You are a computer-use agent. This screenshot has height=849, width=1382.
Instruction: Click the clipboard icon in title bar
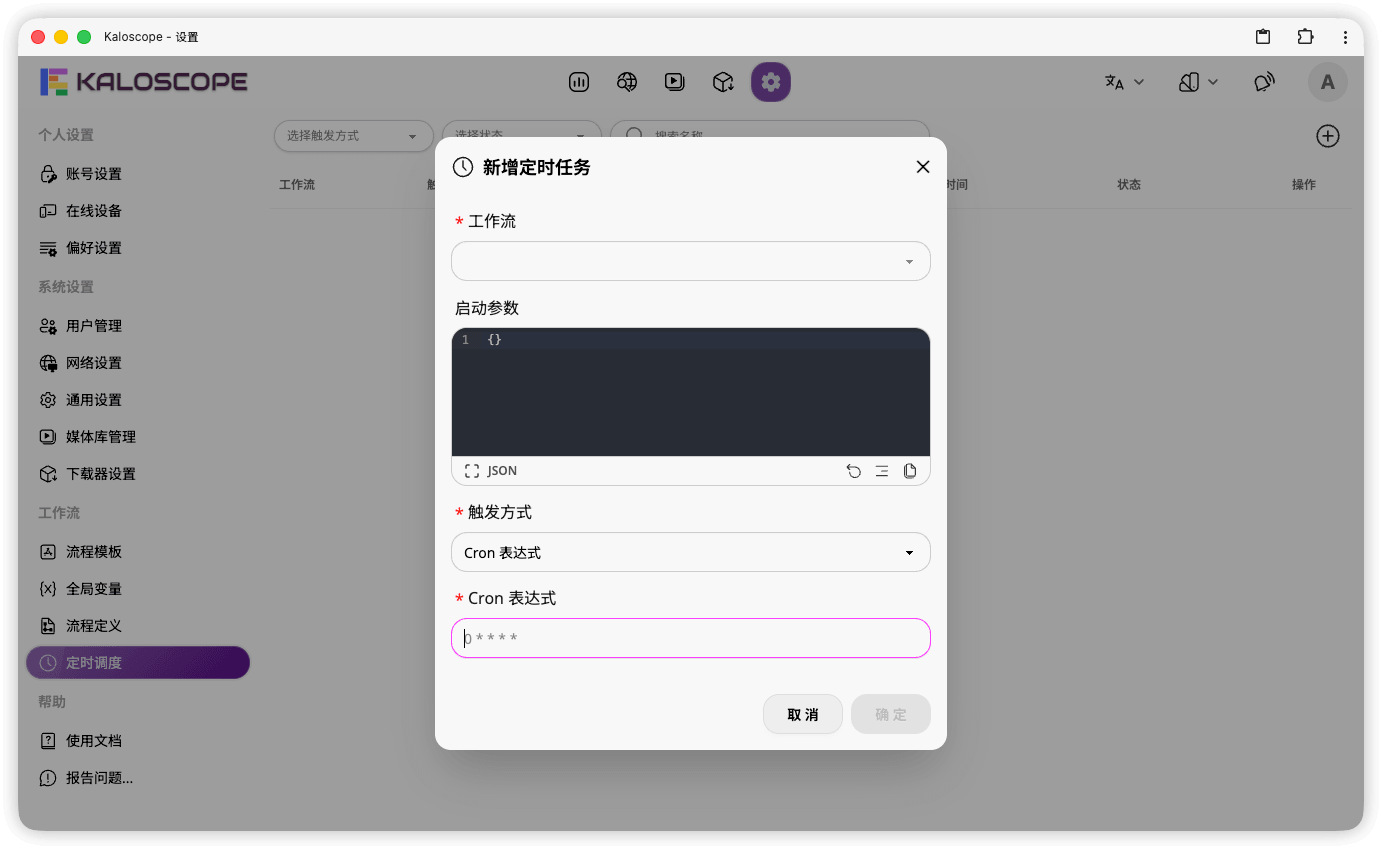click(x=1263, y=37)
